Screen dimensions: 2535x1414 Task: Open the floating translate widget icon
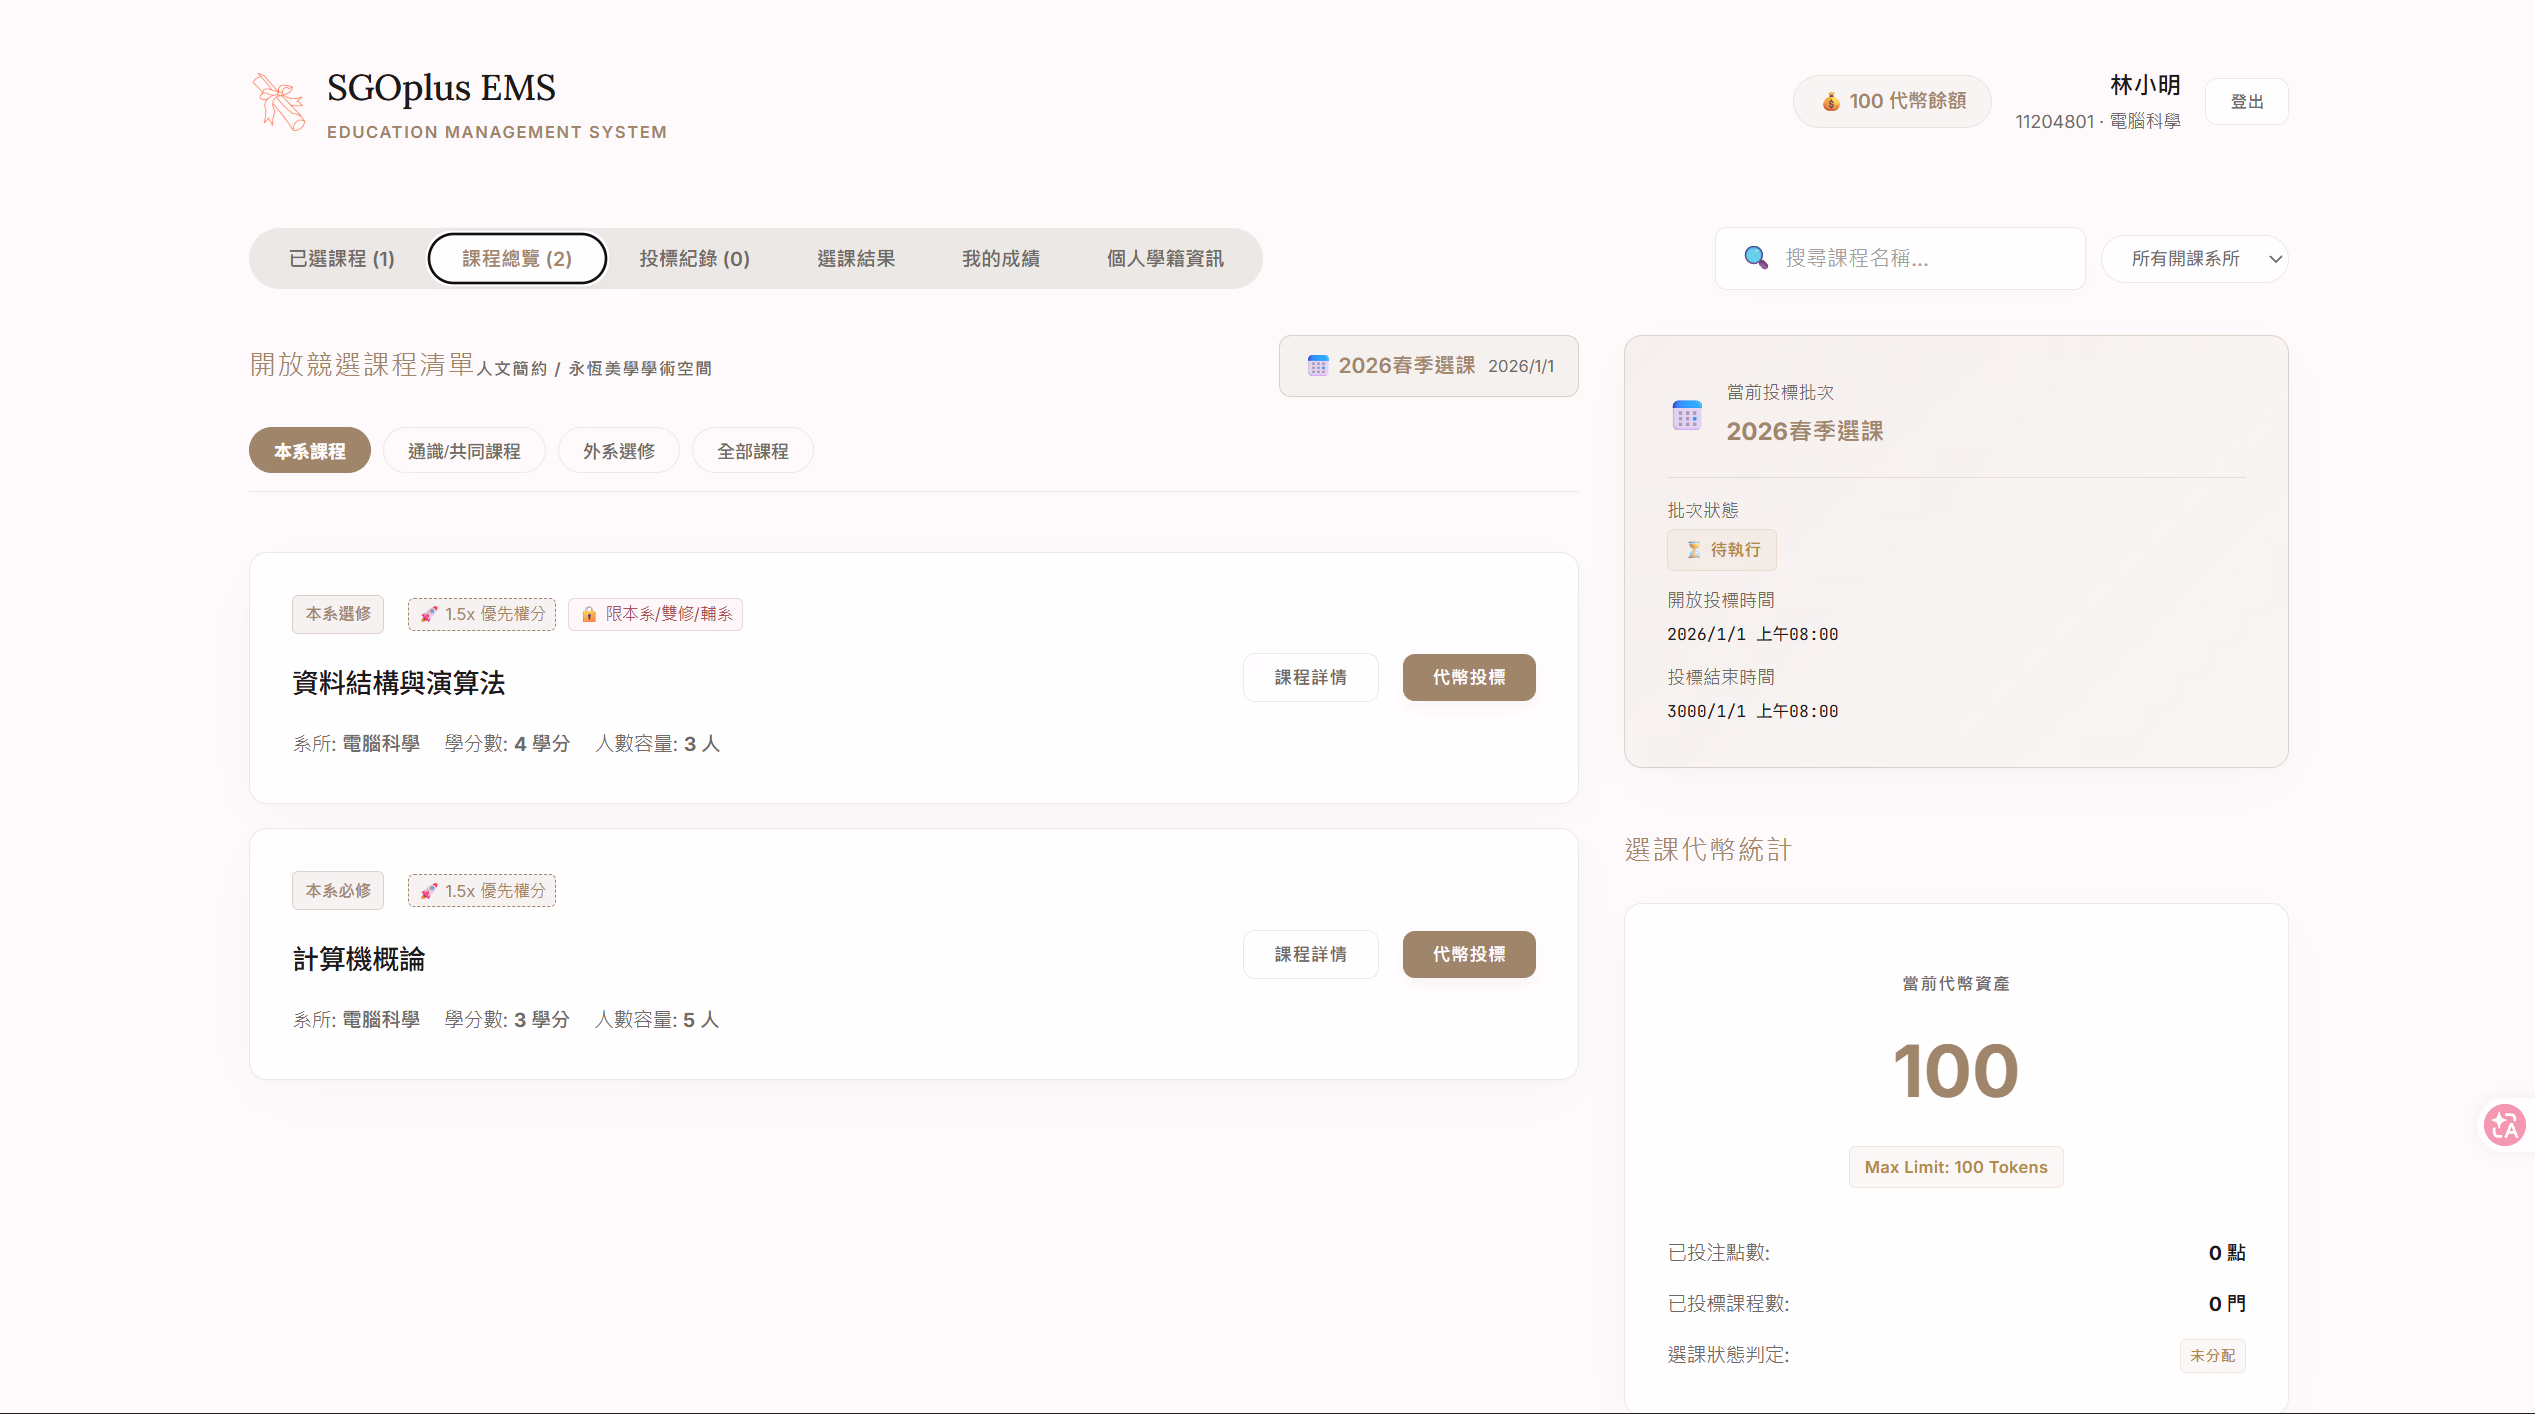[x=2505, y=1125]
